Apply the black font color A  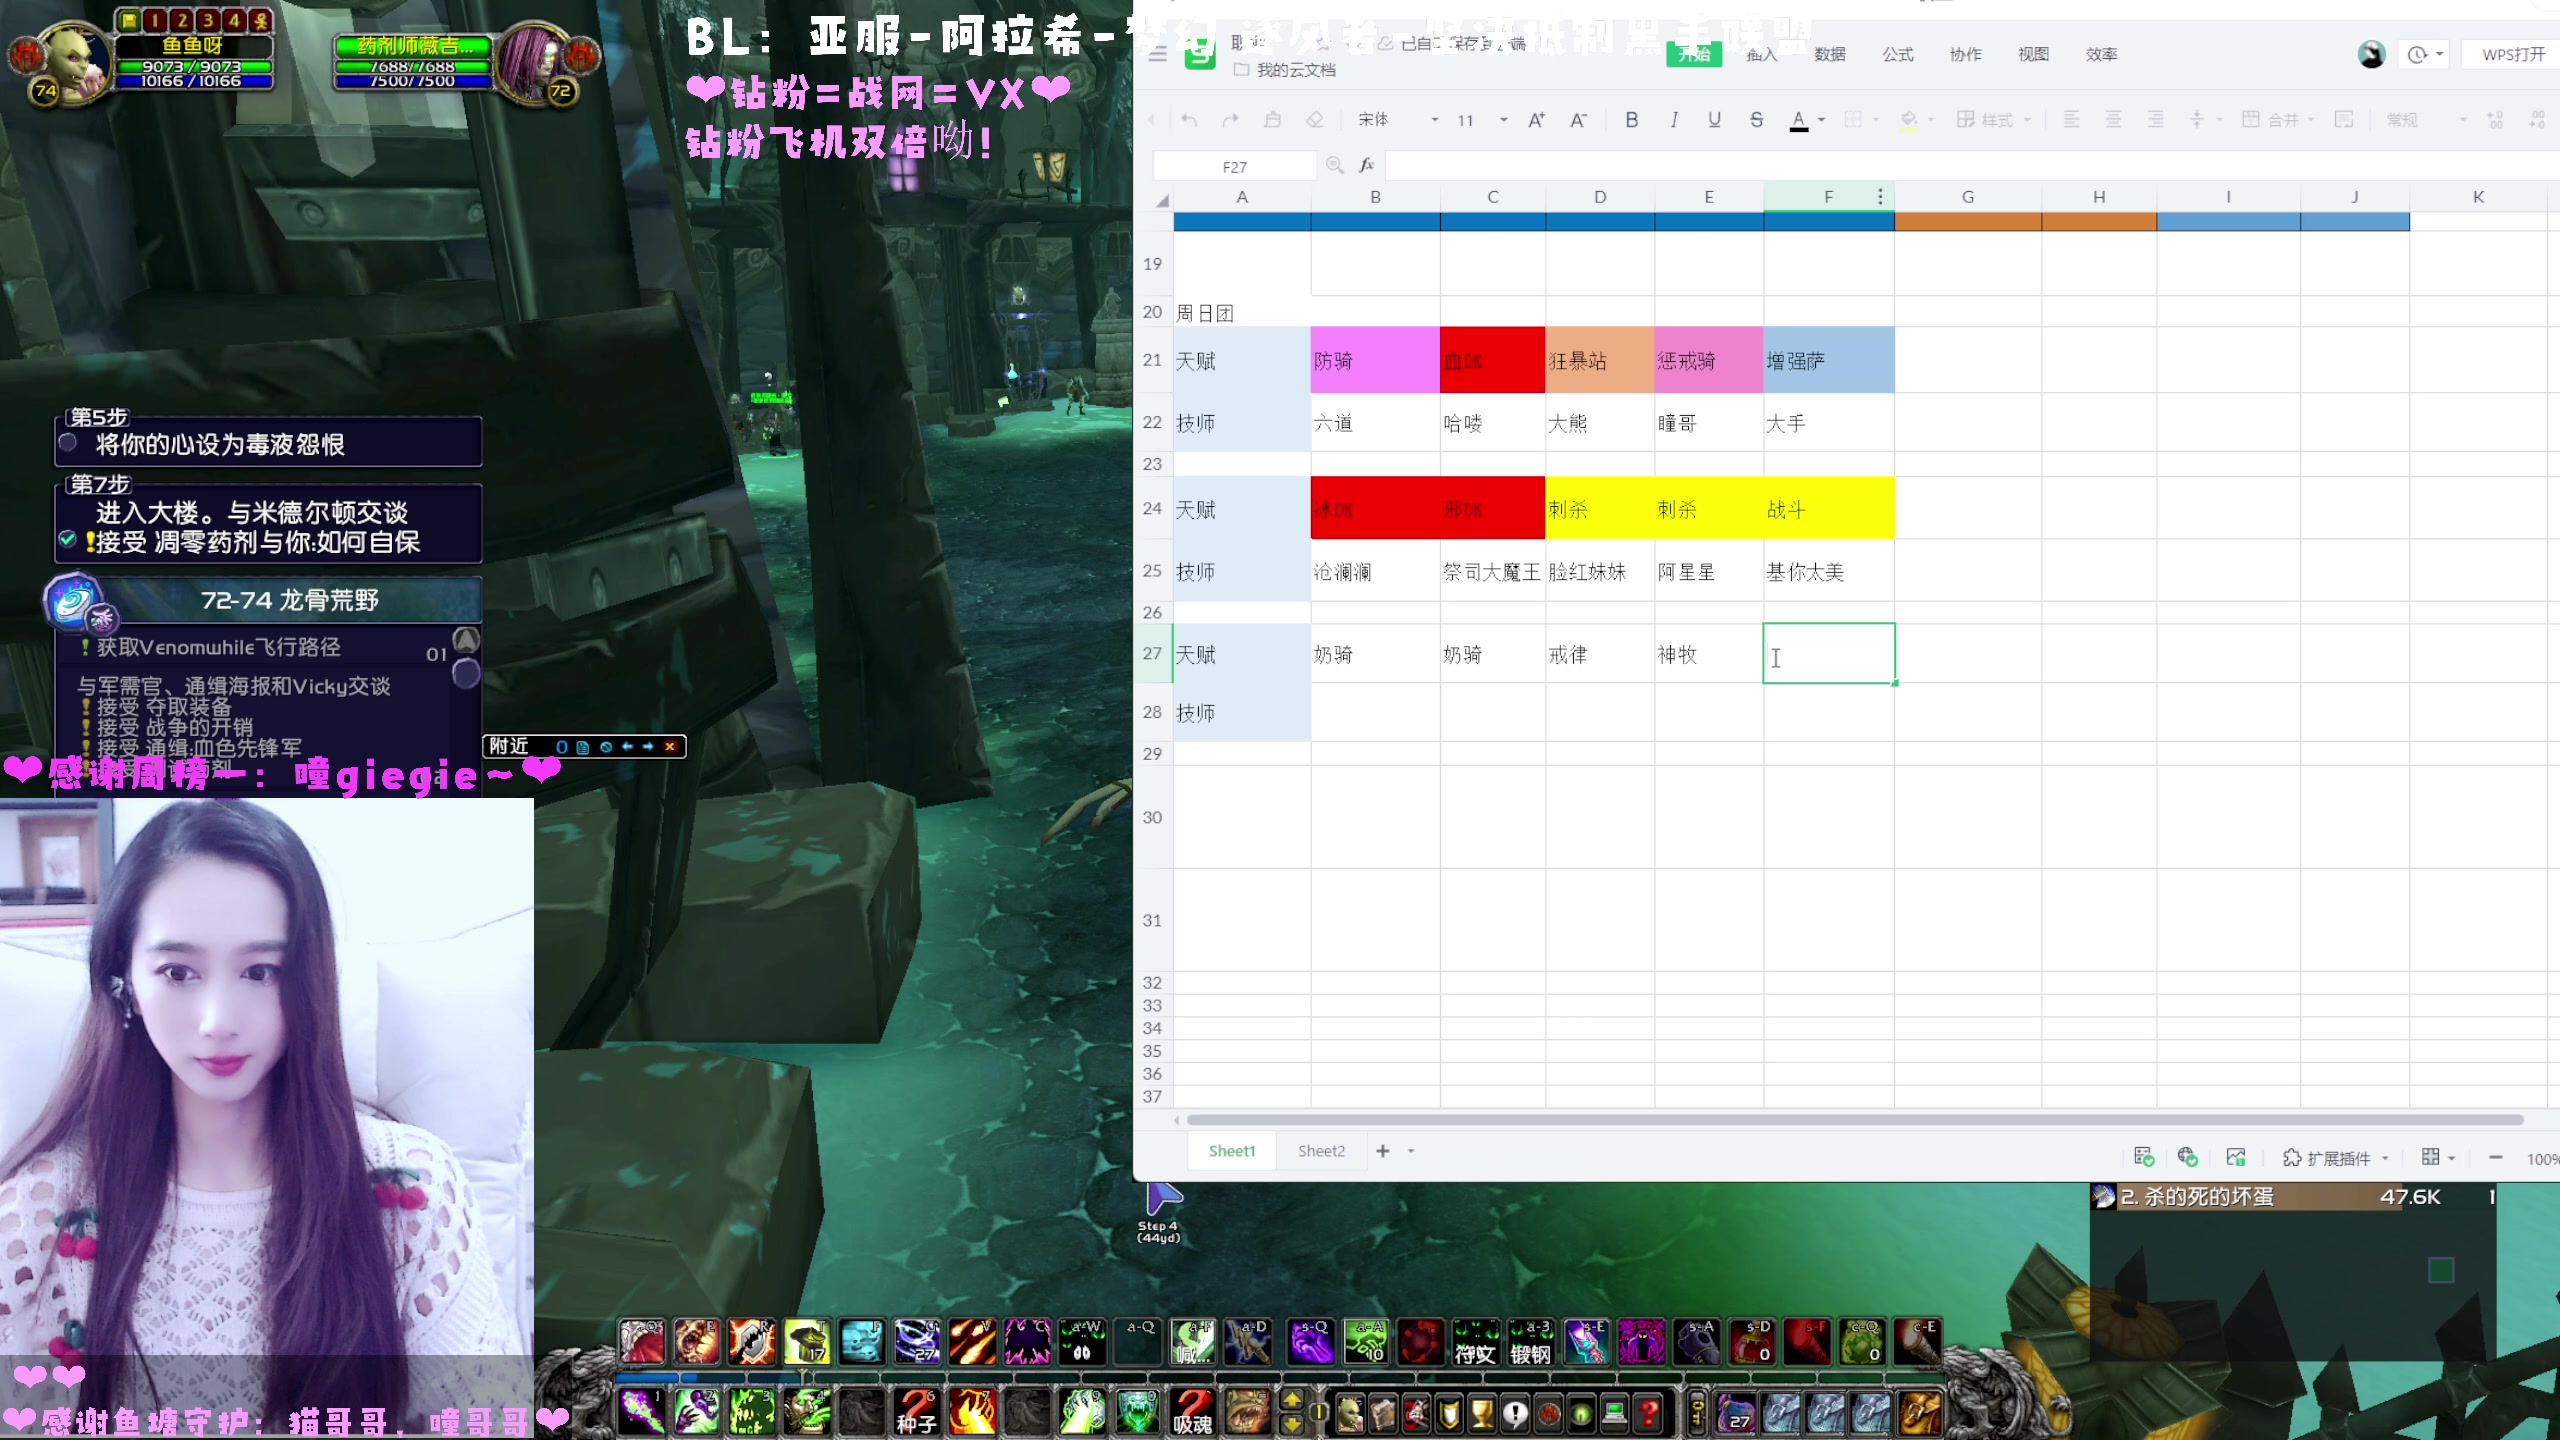point(1798,120)
